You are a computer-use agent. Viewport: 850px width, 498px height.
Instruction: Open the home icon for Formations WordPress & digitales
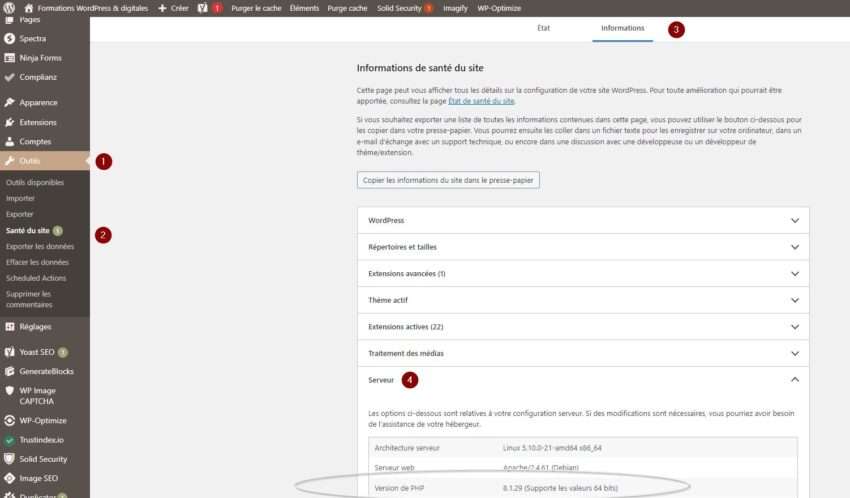pos(29,8)
